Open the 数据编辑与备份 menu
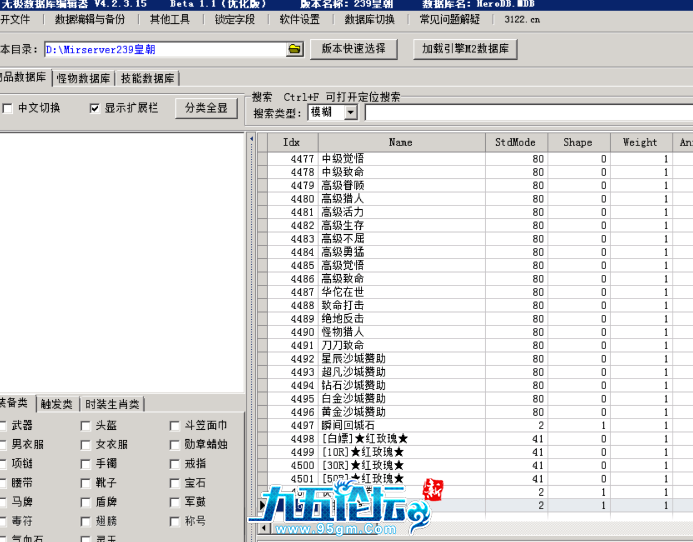 pyautogui.click(x=90, y=19)
